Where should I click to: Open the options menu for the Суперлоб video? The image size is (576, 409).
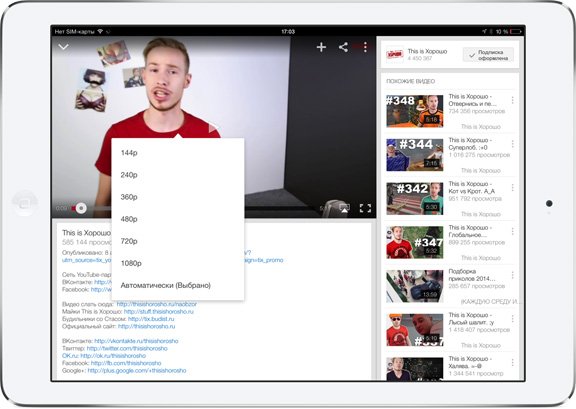(512, 144)
